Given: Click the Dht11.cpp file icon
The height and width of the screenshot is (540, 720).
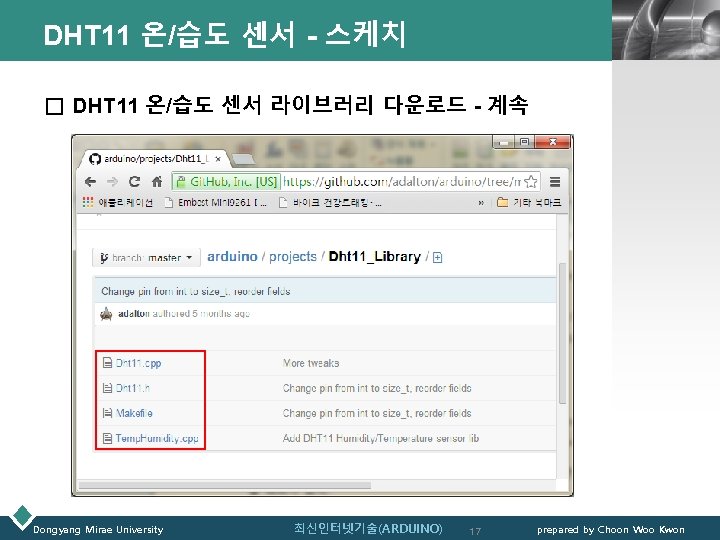Looking at the screenshot, I should point(107,363).
